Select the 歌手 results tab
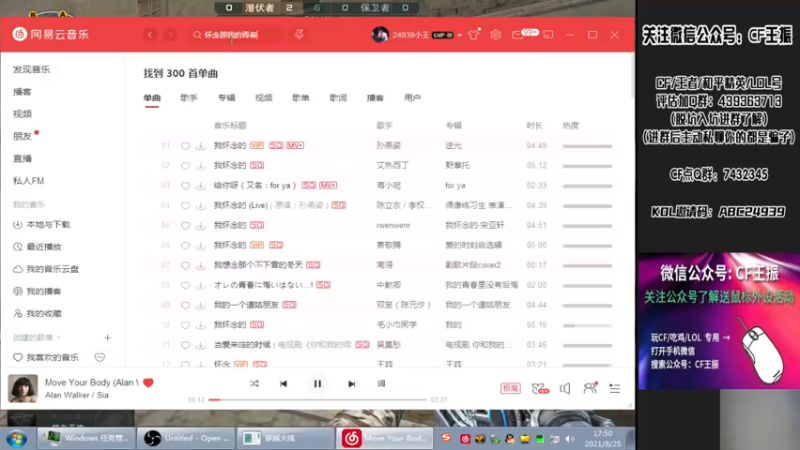This screenshot has width=800, height=450. (189, 97)
